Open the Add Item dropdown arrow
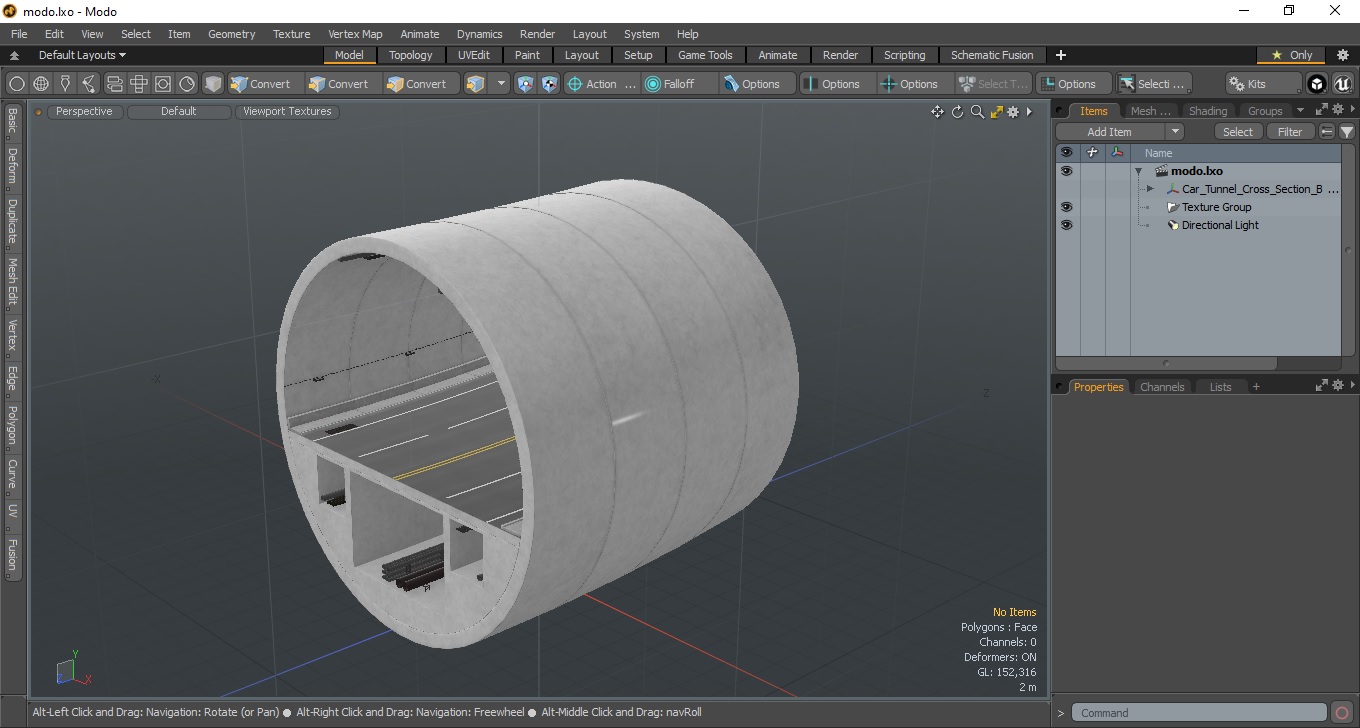This screenshot has width=1360, height=728. 1175,132
